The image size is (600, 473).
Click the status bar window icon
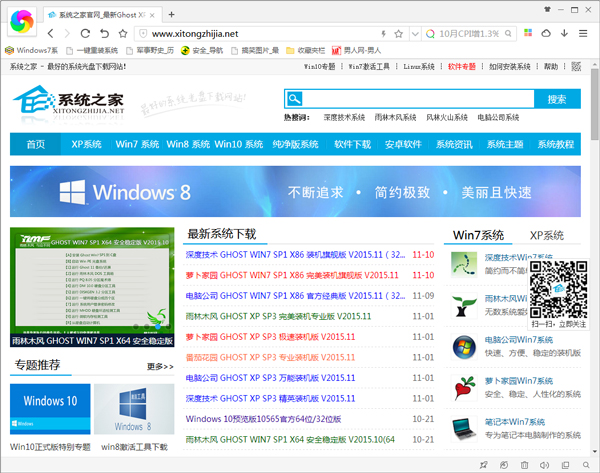point(565,465)
